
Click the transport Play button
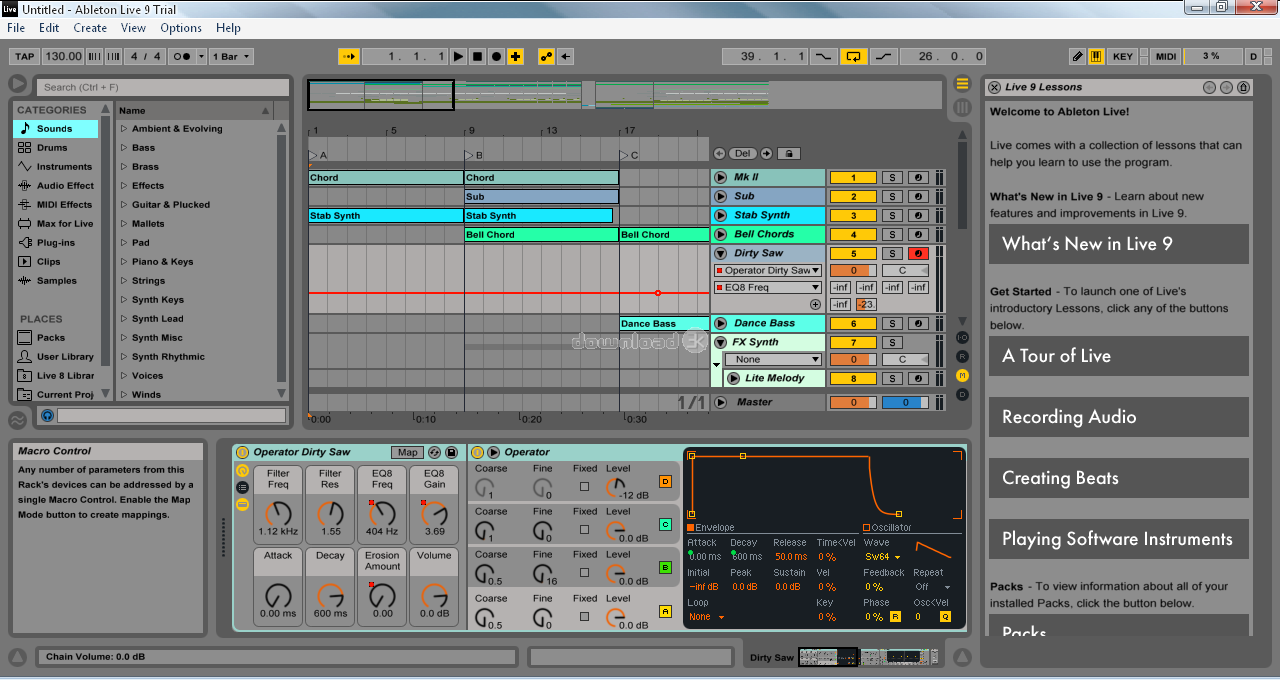[458, 57]
